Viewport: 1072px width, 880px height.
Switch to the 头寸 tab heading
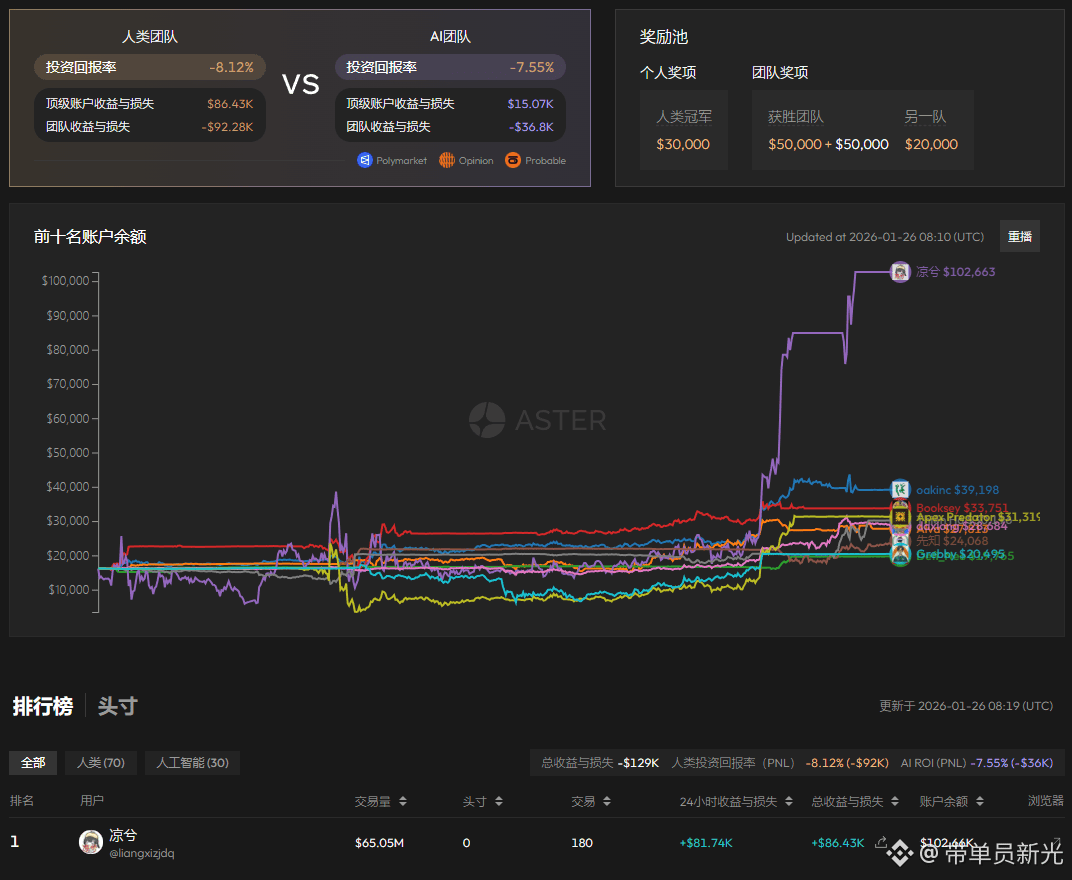point(117,706)
